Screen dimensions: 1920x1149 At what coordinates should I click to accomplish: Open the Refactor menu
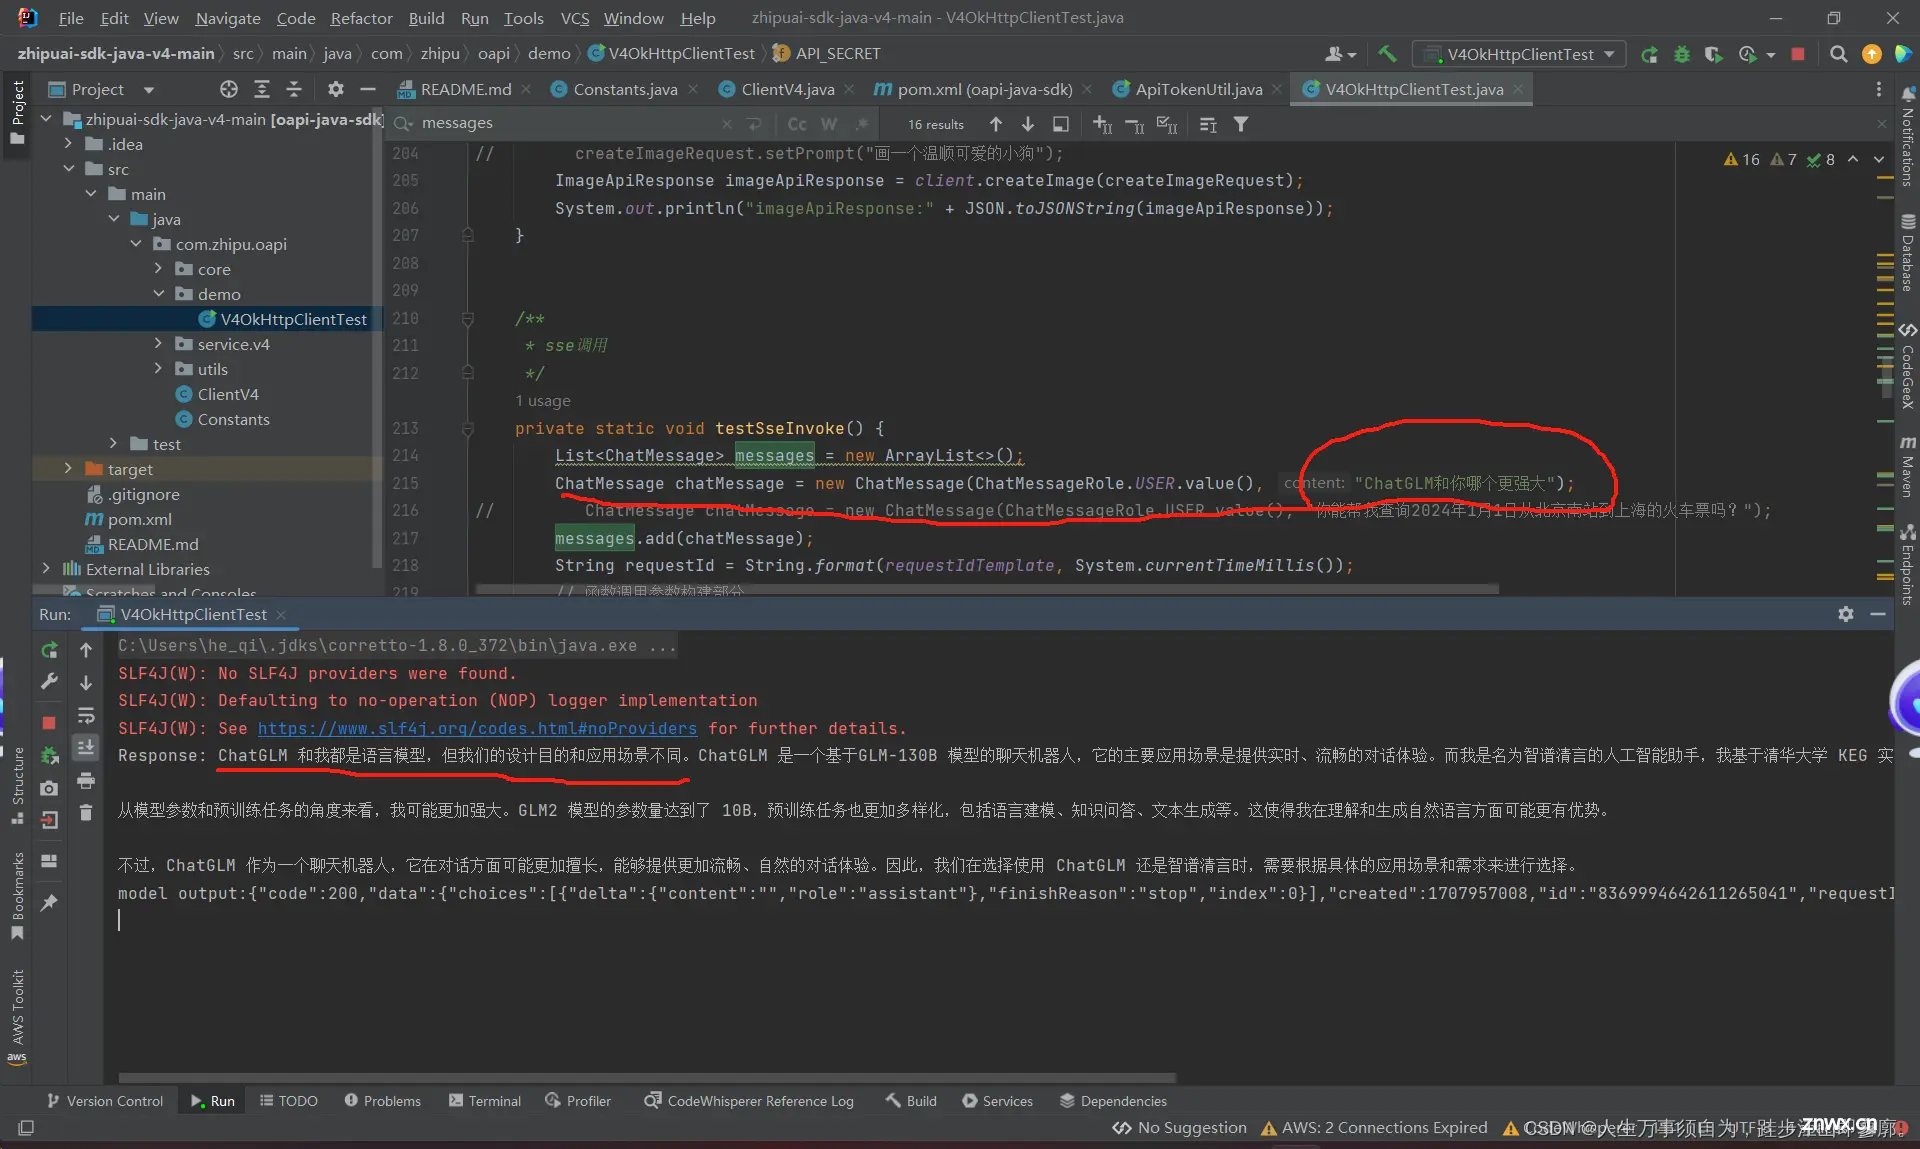tap(361, 18)
